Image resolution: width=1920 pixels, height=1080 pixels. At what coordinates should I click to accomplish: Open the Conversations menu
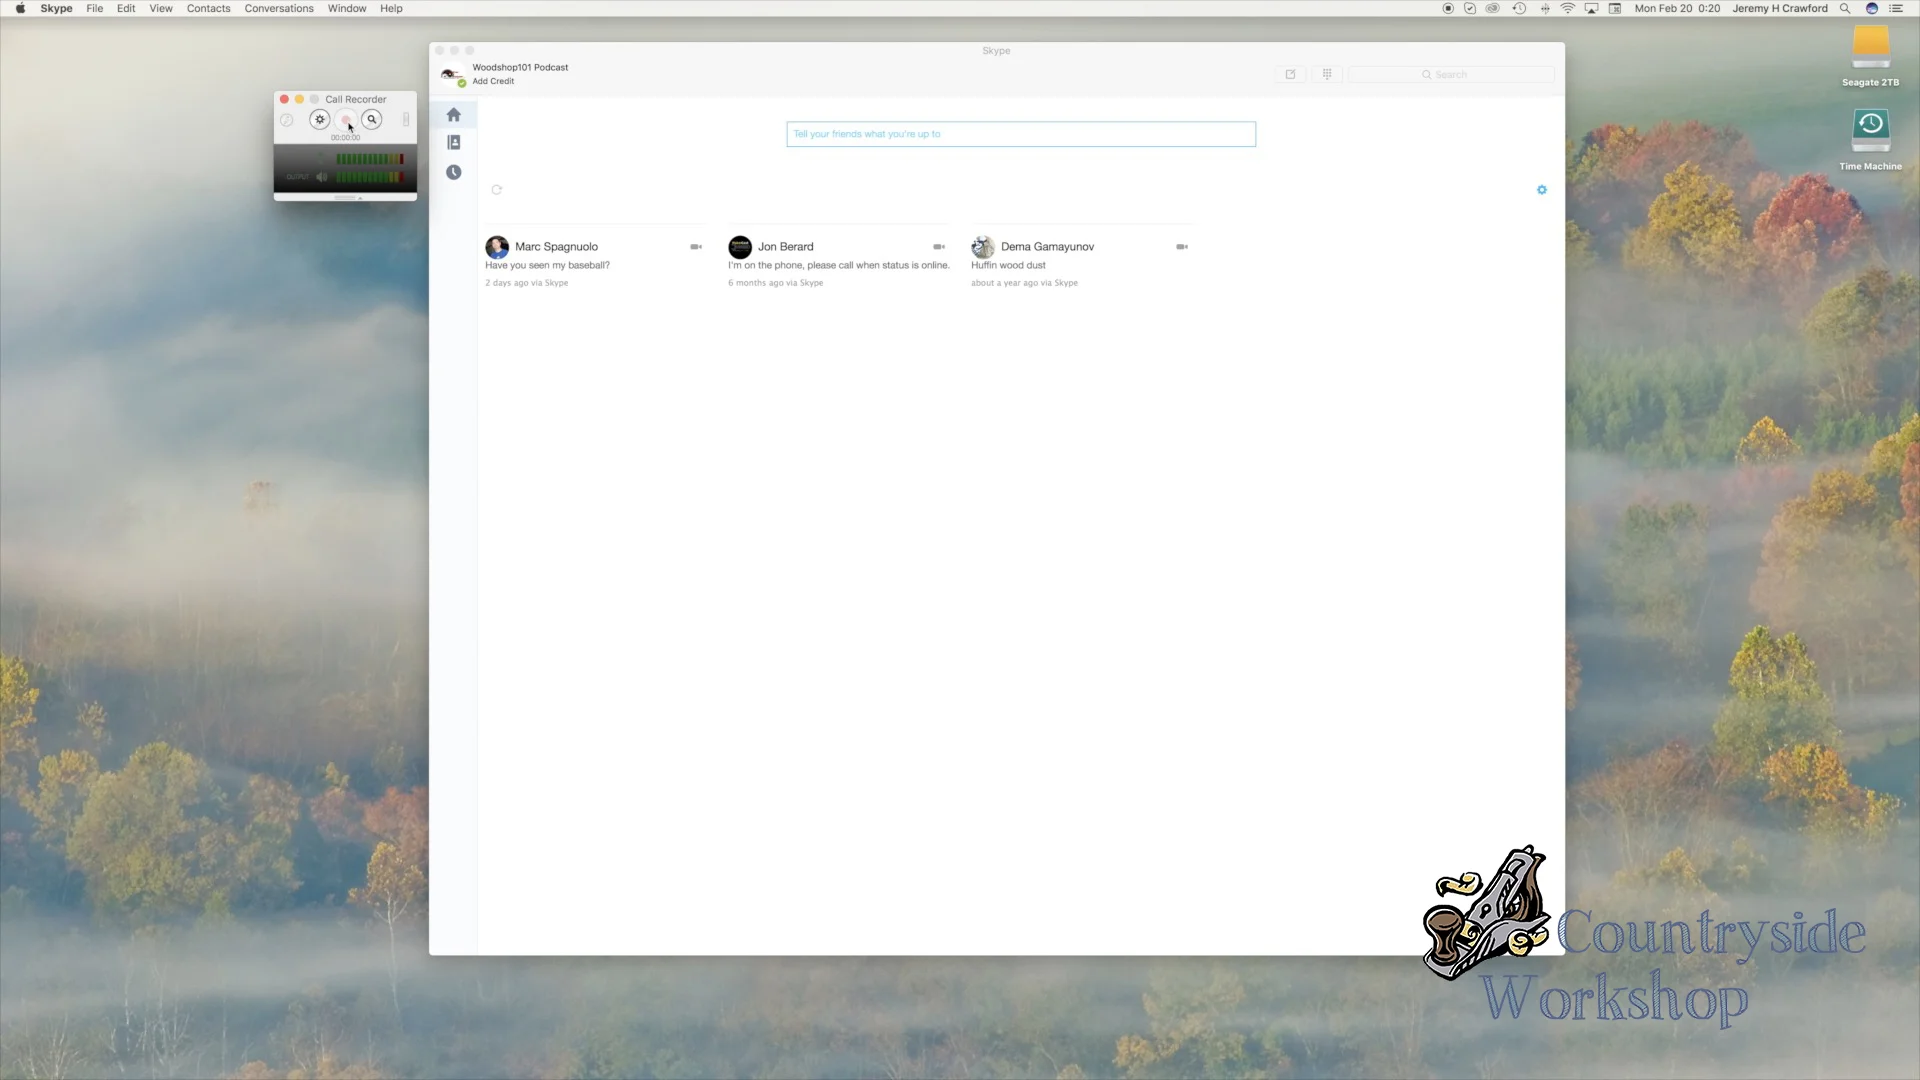tap(279, 8)
